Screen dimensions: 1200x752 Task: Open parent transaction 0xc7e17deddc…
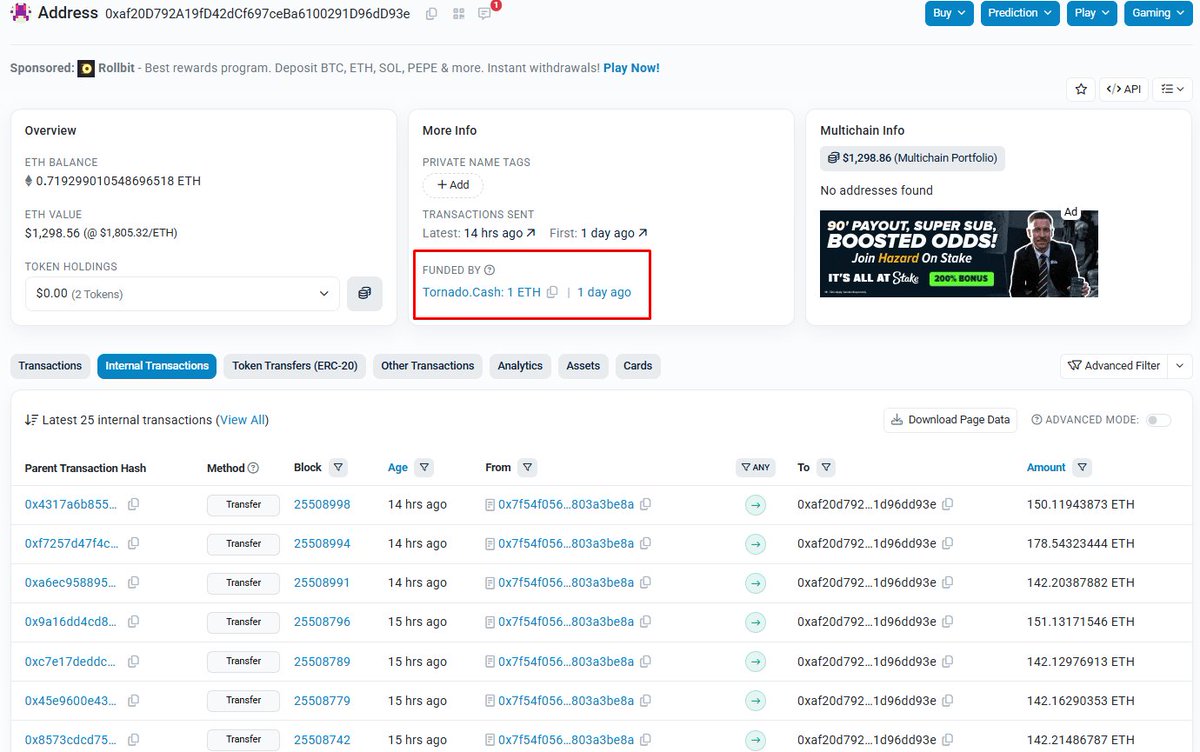tap(71, 661)
